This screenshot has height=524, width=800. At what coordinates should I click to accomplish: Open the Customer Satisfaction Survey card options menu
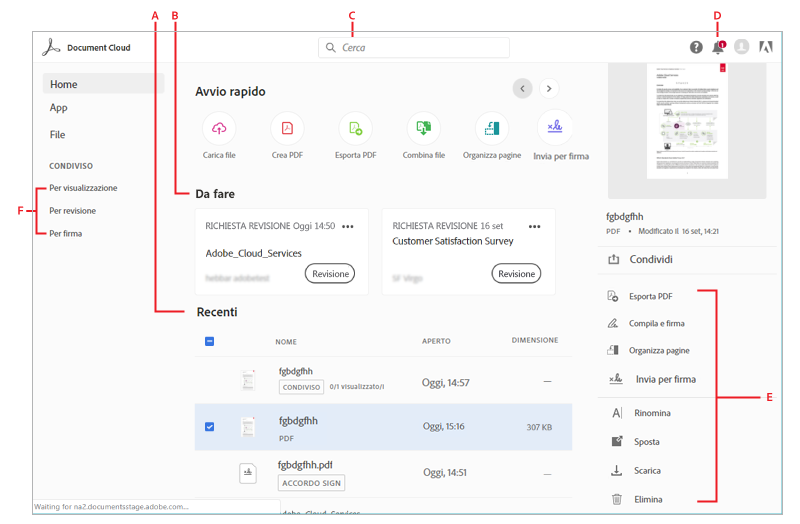tap(534, 226)
